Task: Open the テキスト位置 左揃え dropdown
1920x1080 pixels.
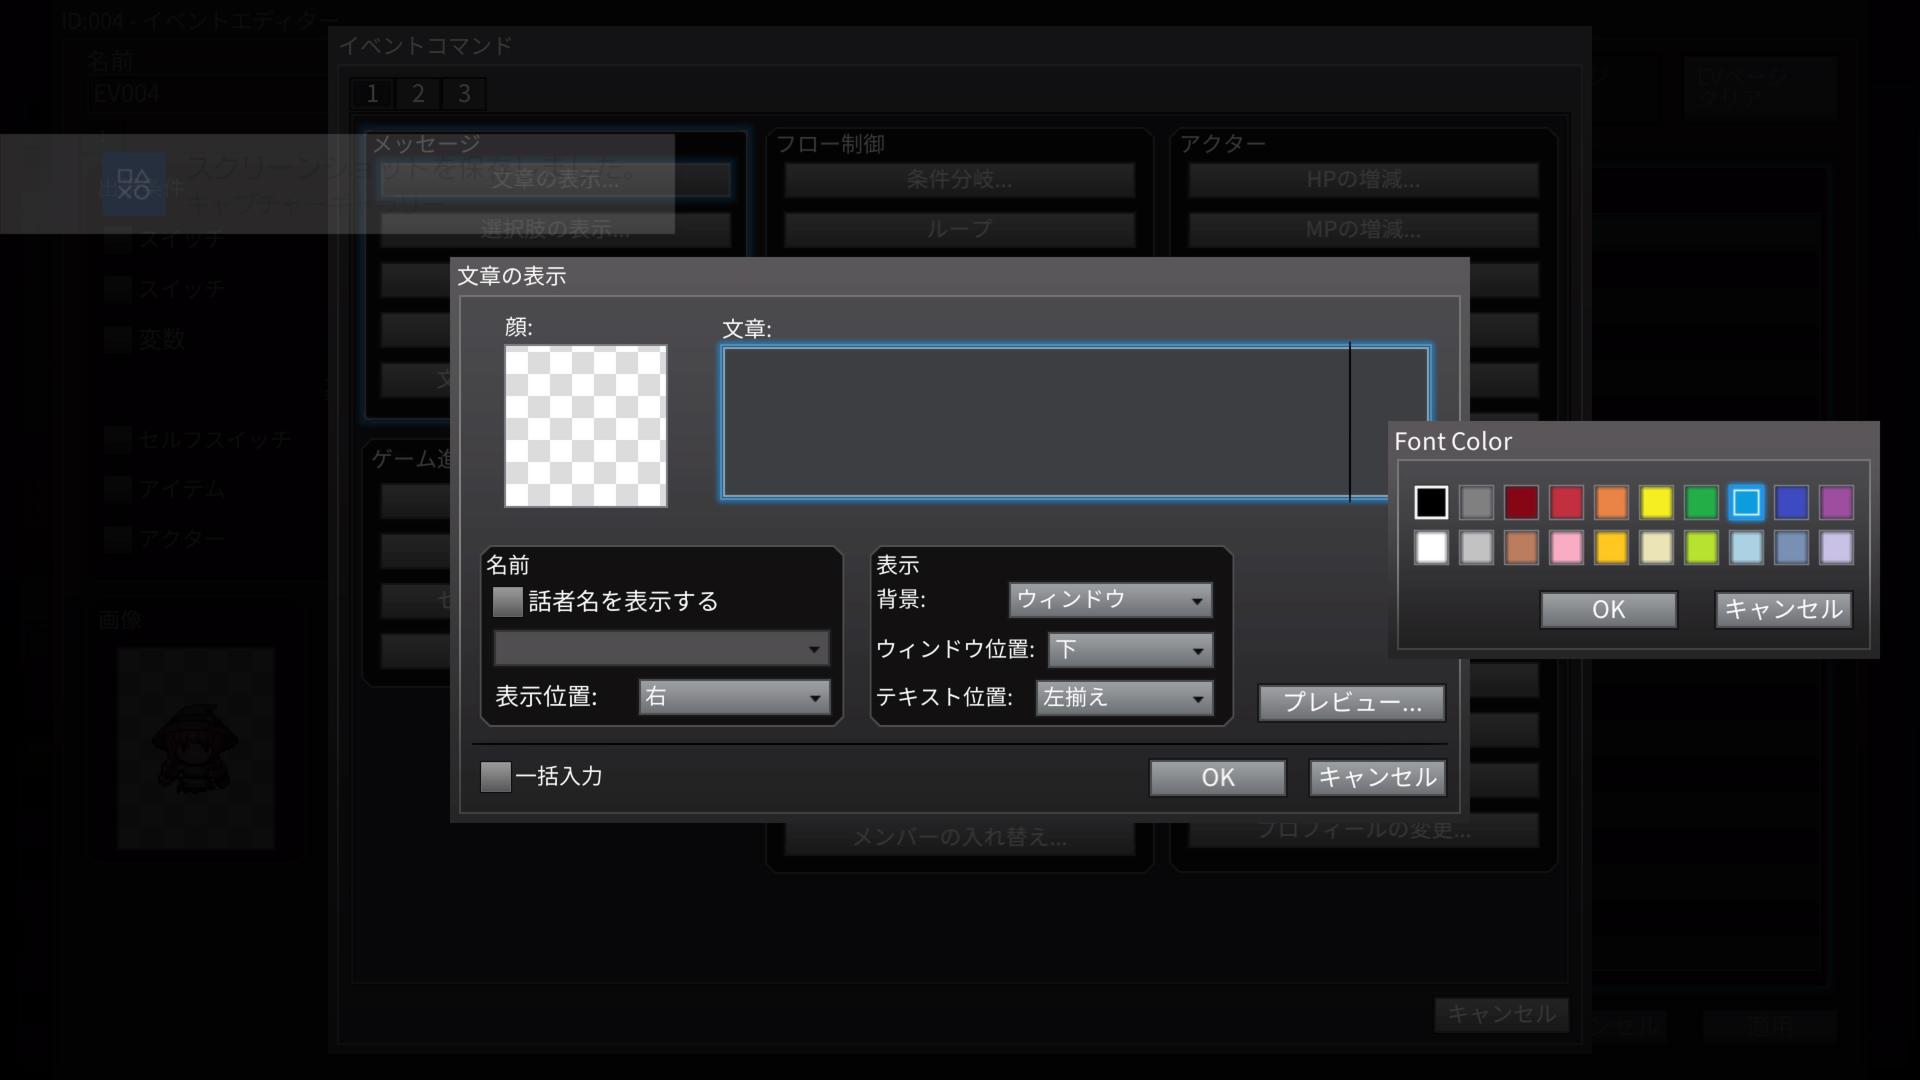Action: 1124,698
